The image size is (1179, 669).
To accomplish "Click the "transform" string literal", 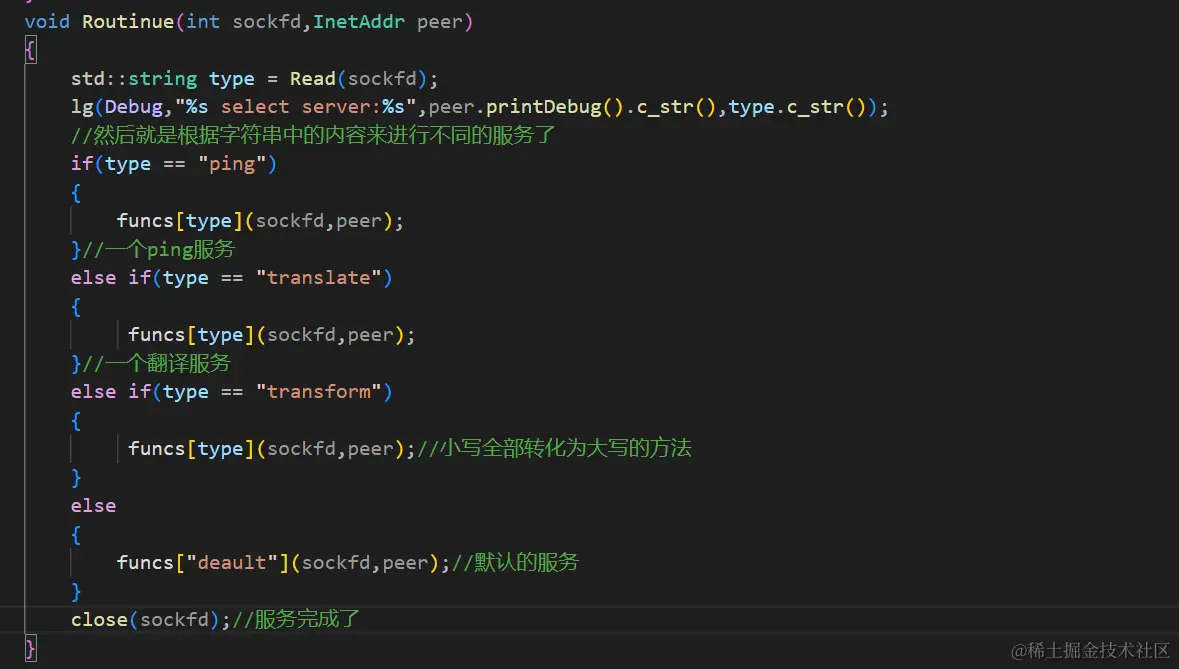I will [319, 392].
